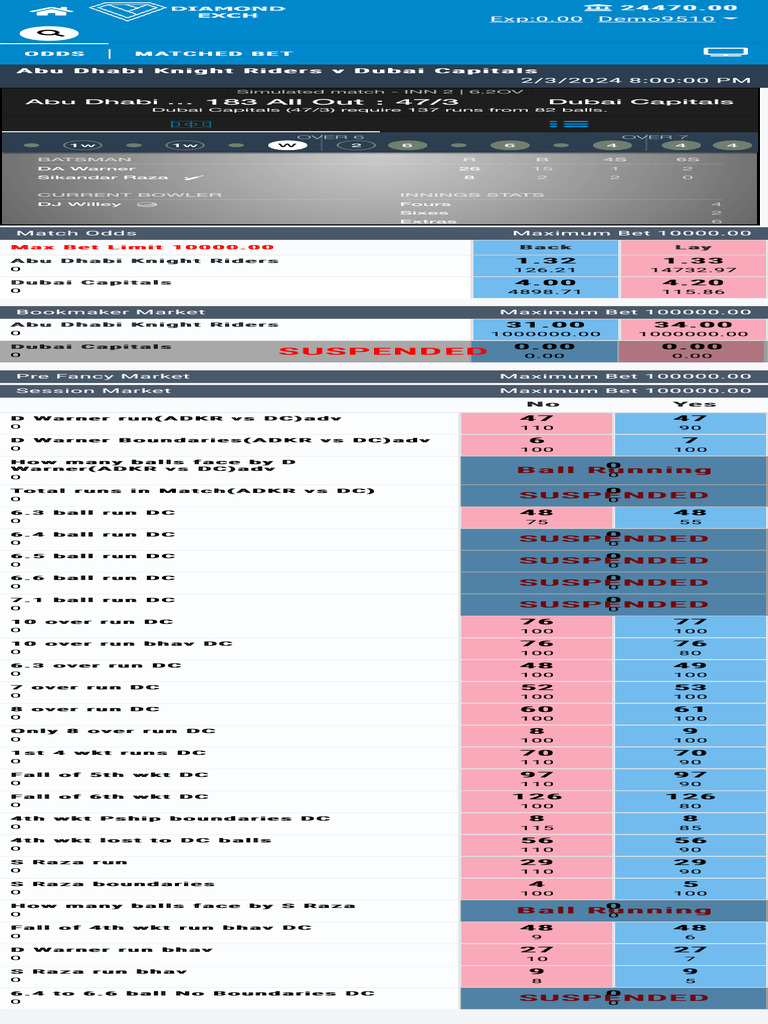Select No 47 for D Warner run adv
This screenshot has width=768, height=1024.
(537, 423)
